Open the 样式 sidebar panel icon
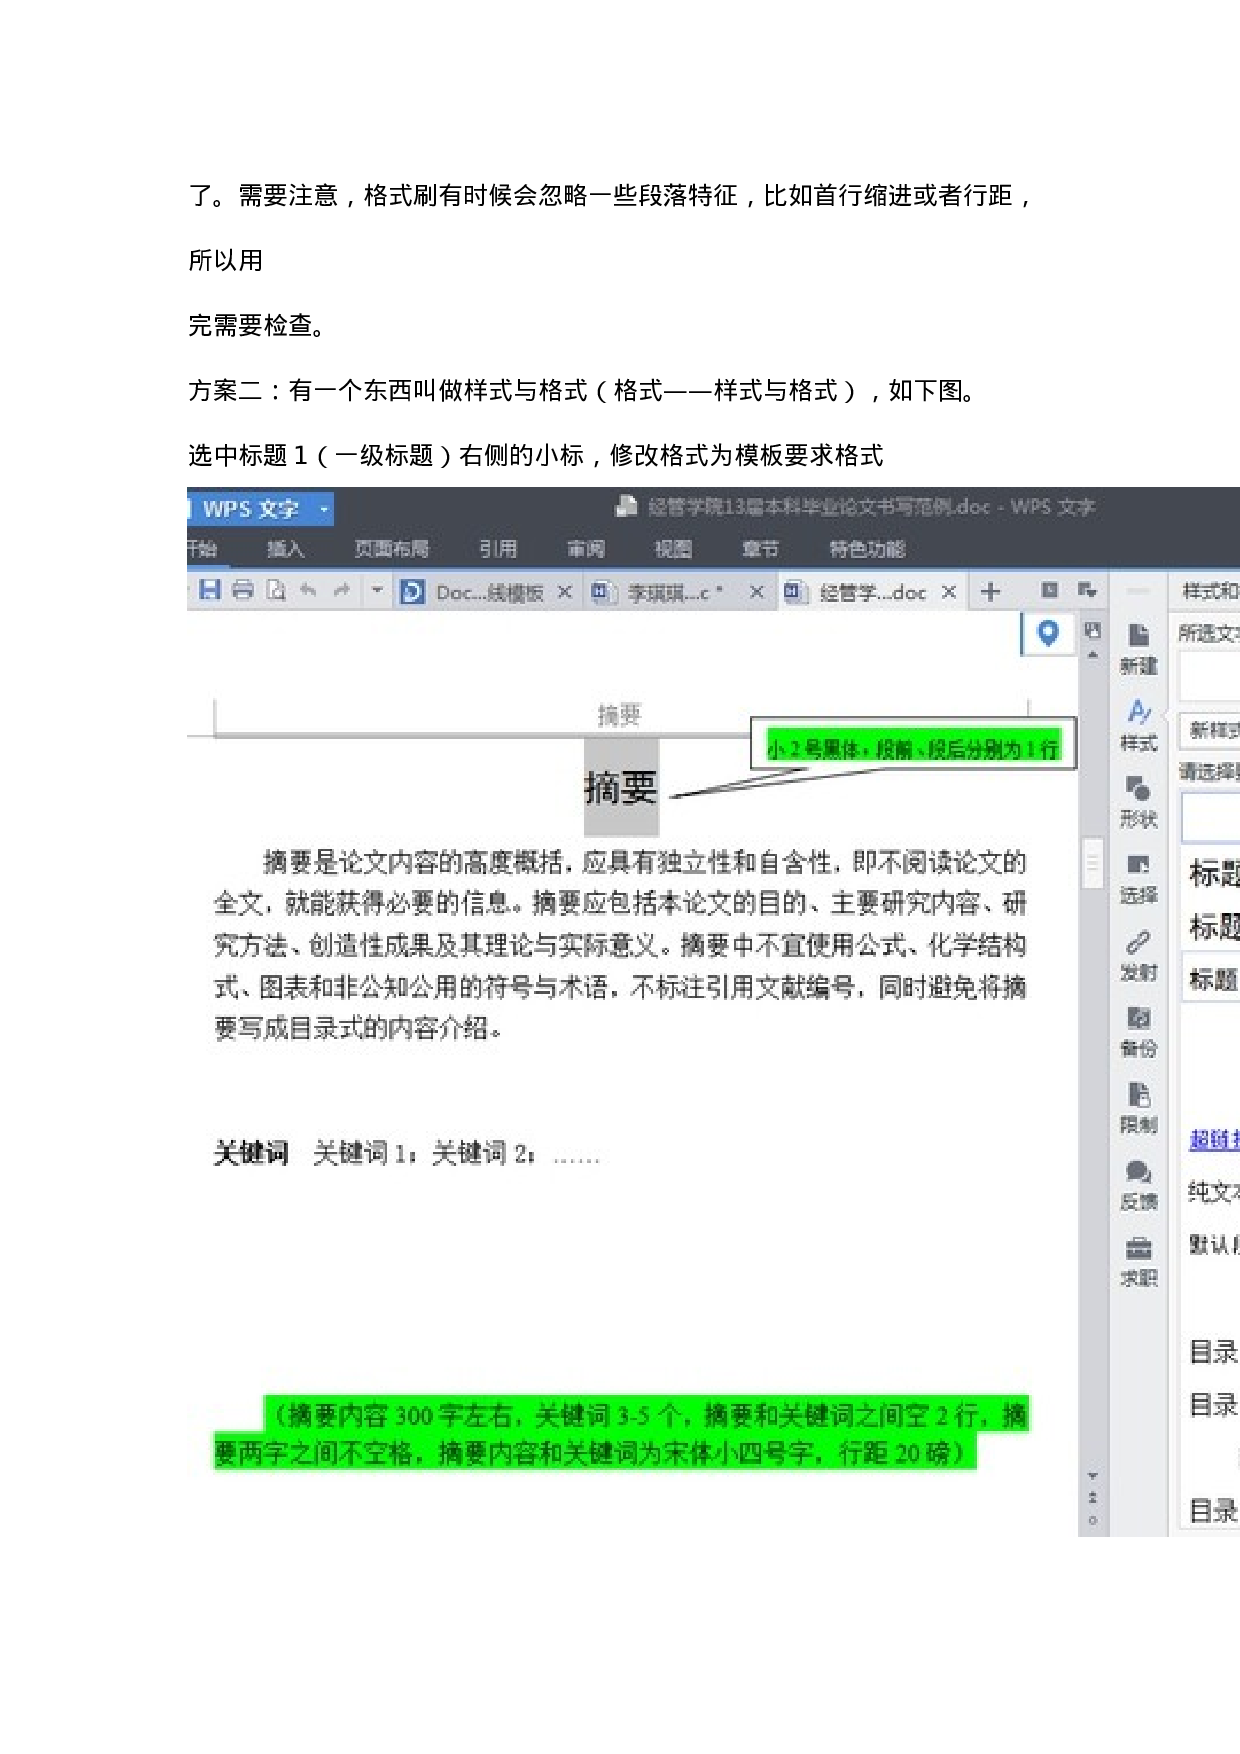 click(x=1138, y=726)
